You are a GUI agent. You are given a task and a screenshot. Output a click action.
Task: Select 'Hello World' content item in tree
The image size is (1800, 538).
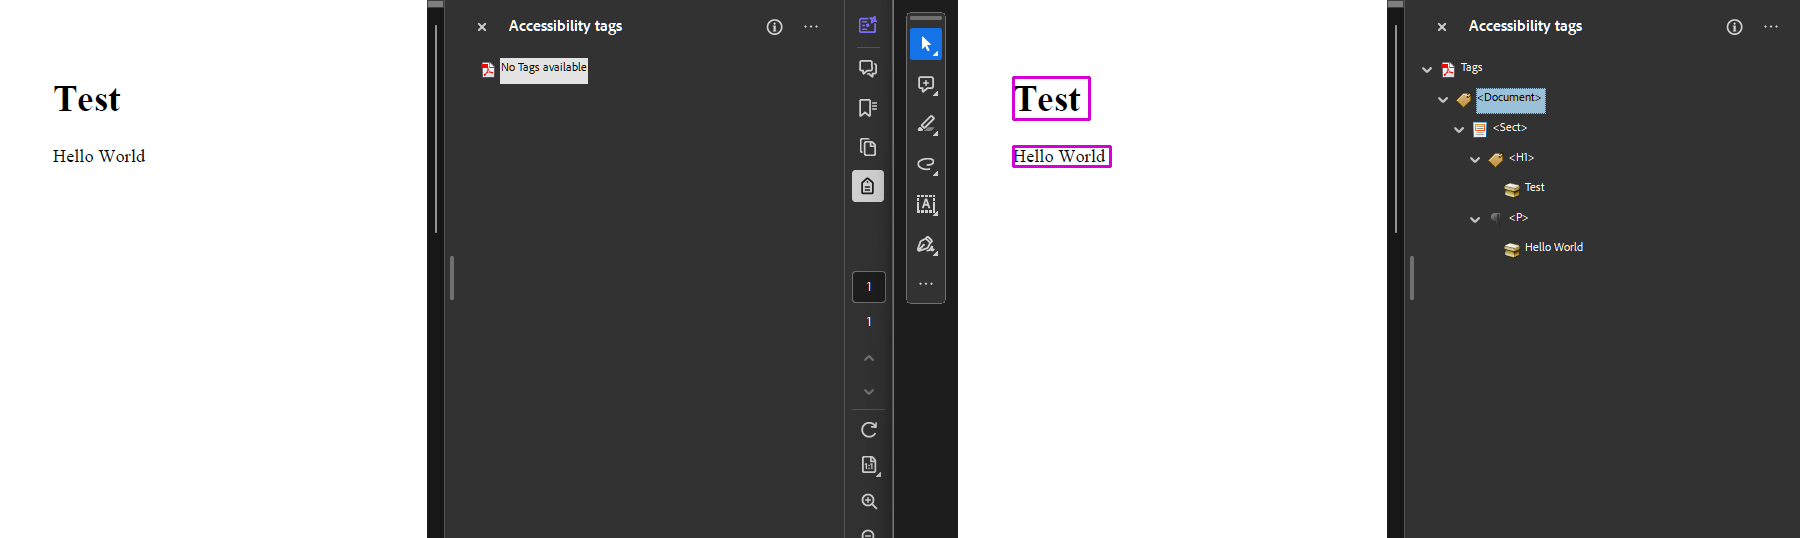tap(1553, 248)
